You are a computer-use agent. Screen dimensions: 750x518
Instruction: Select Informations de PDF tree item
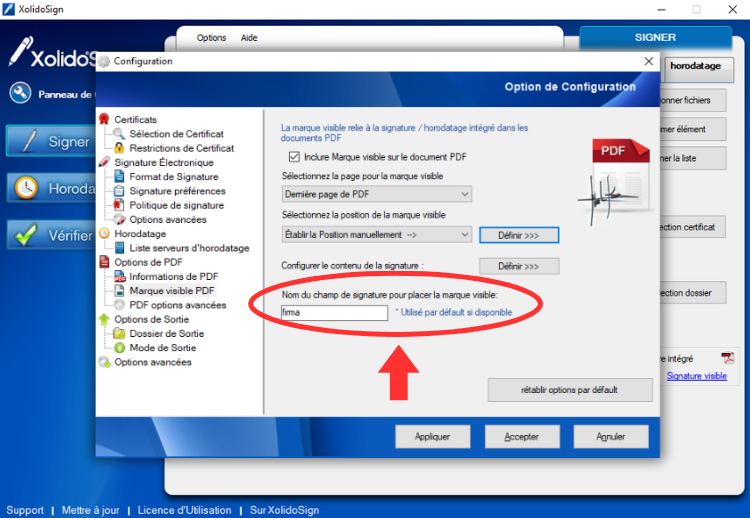tap(174, 276)
